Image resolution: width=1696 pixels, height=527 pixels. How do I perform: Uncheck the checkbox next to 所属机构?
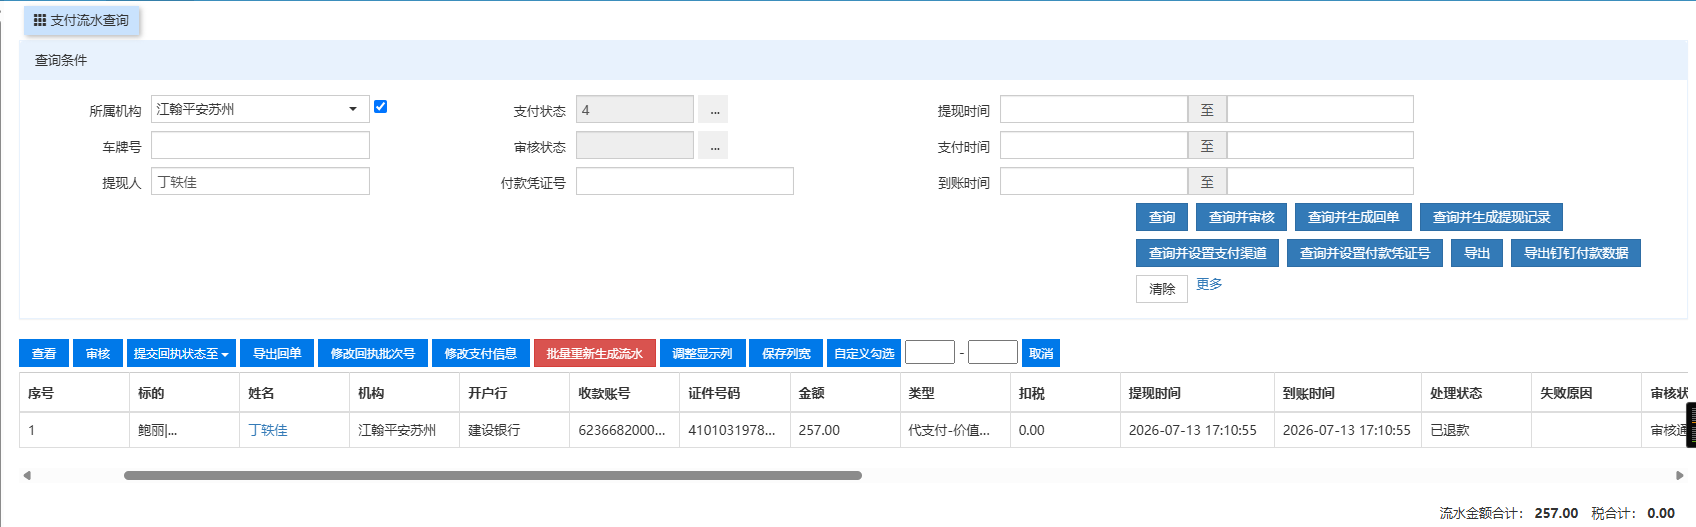[380, 106]
